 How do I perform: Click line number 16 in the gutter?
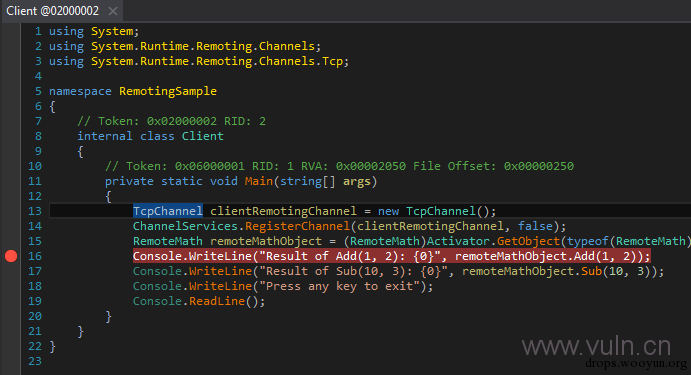pyautogui.click(x=35, y=256)
